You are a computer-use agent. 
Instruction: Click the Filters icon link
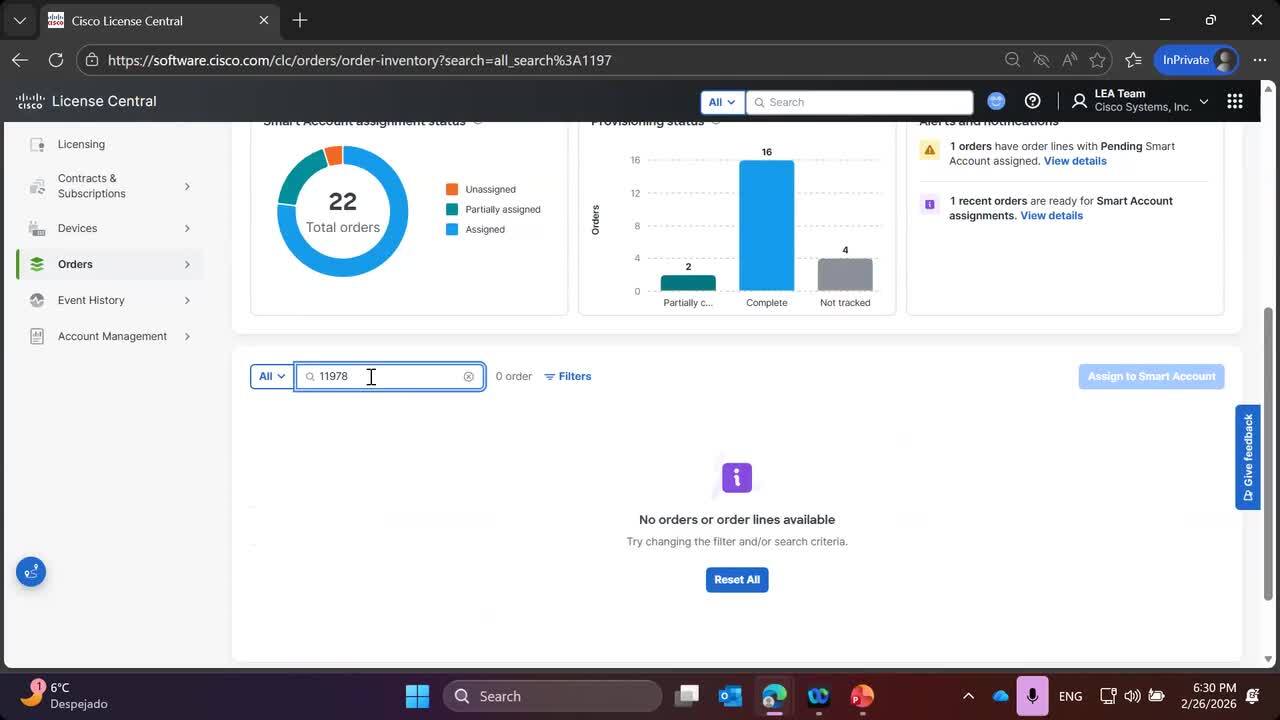(568, 377)
